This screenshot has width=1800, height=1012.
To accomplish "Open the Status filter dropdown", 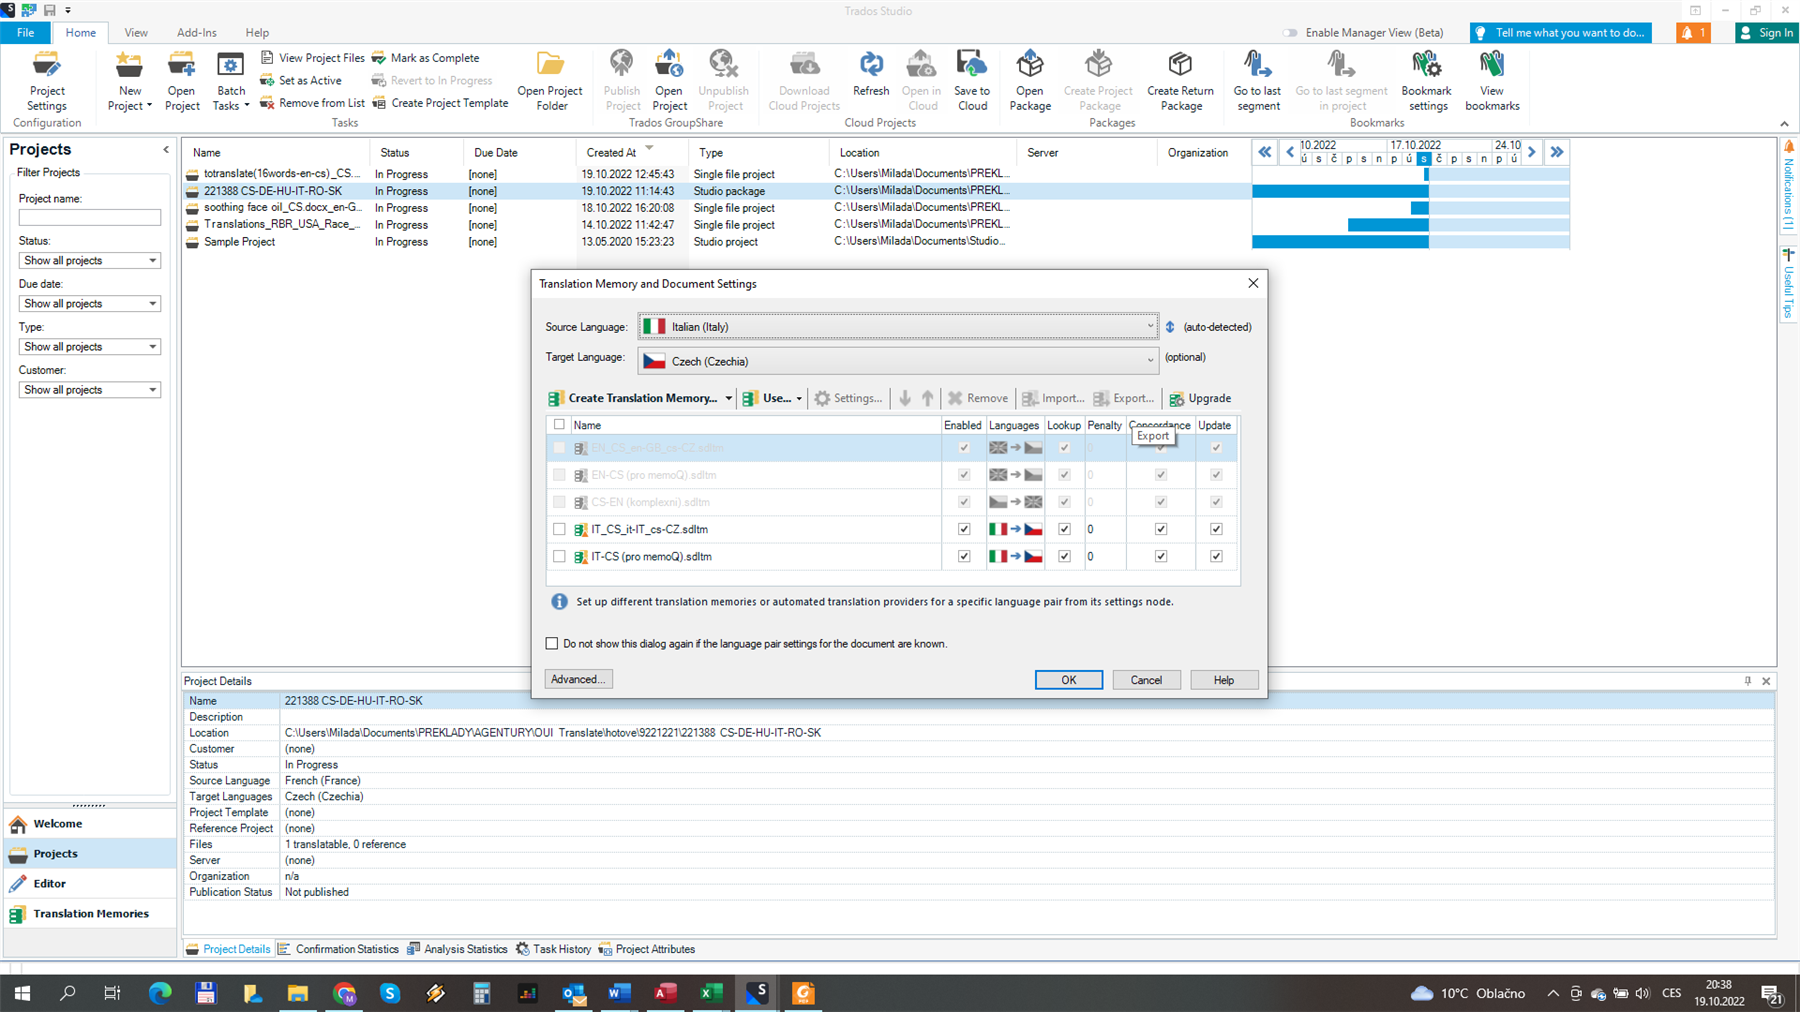I will click(x=90, y=260).
